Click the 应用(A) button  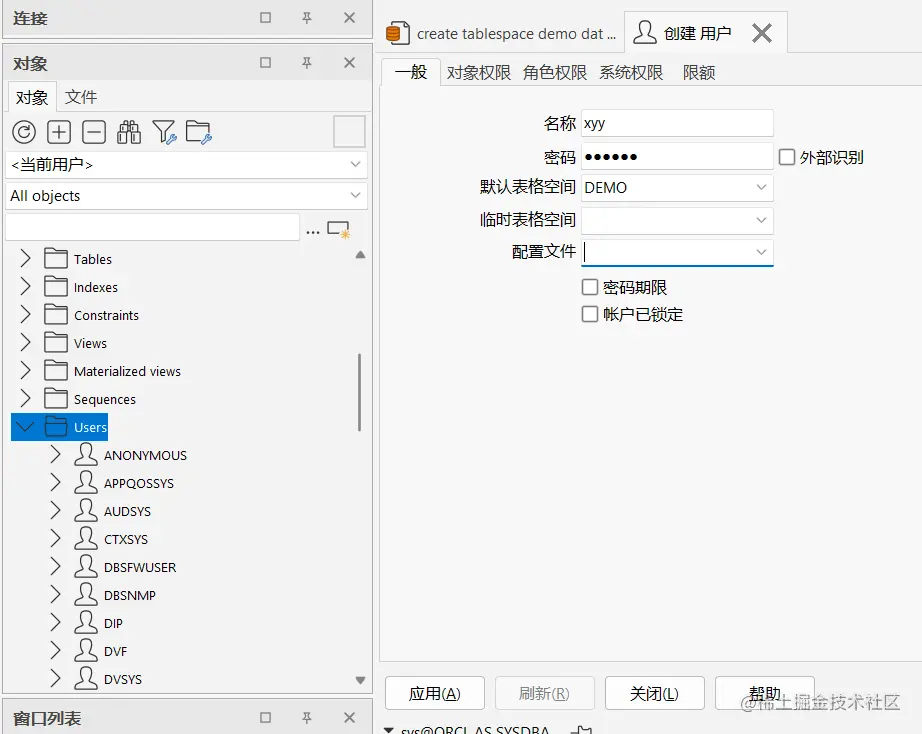(x=435, y=693)
